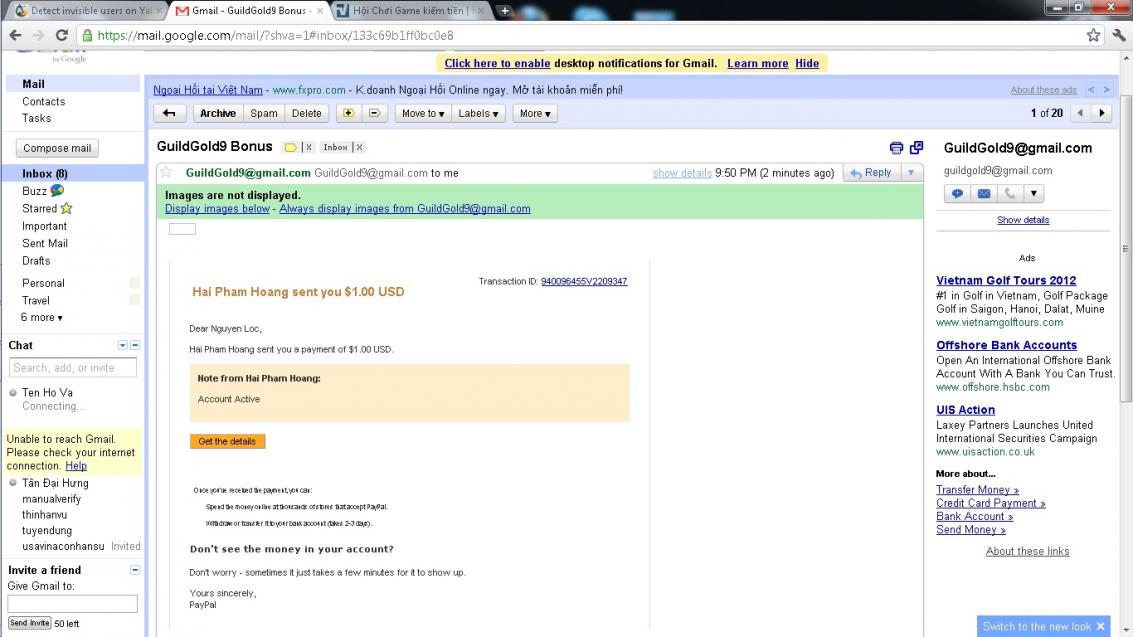
Task: Mark message as Spam
Action: (x=264, y=113)
